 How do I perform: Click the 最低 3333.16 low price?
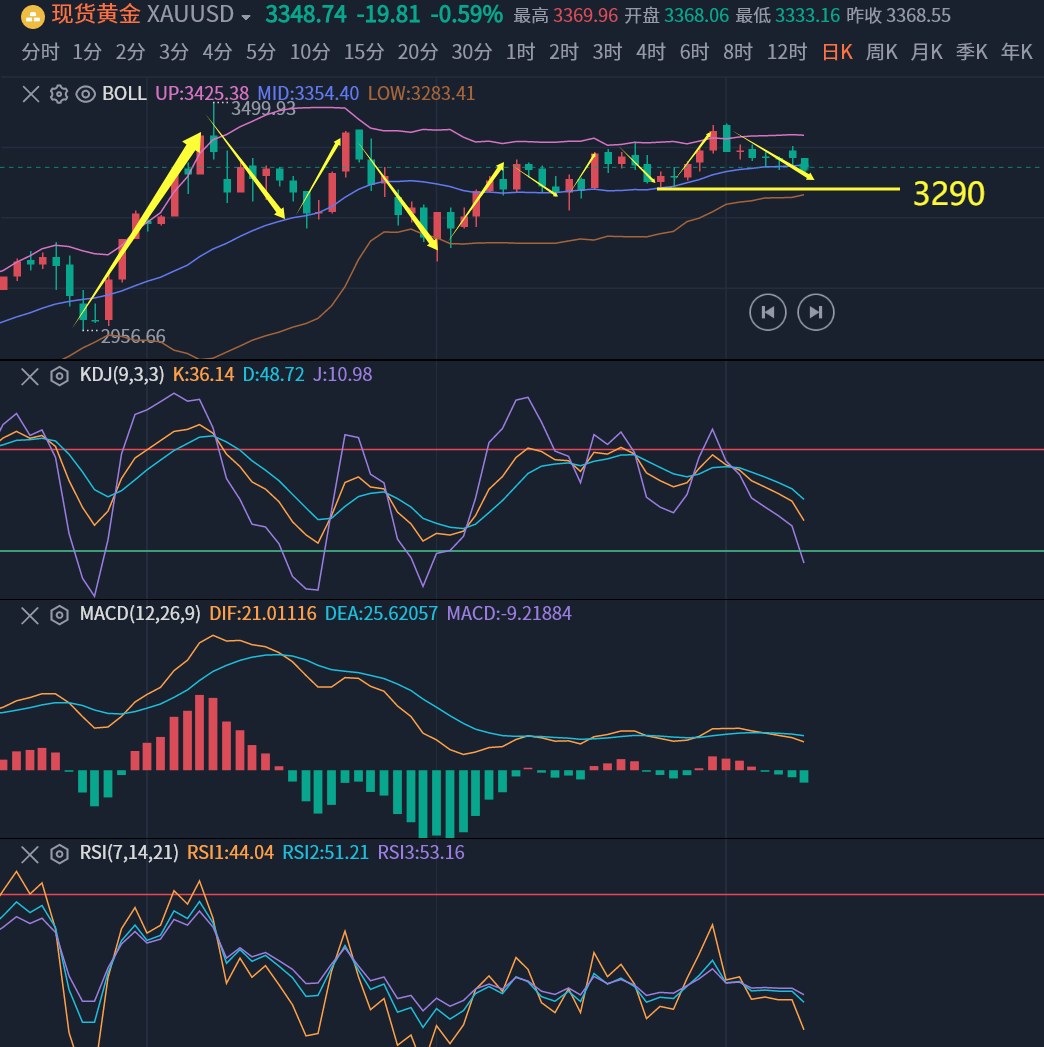[x=787, y=15]
